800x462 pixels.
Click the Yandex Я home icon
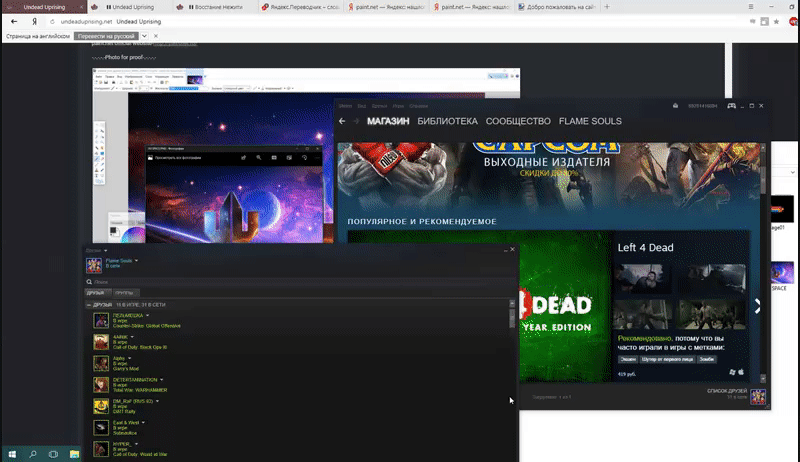[x=34, y=21]
